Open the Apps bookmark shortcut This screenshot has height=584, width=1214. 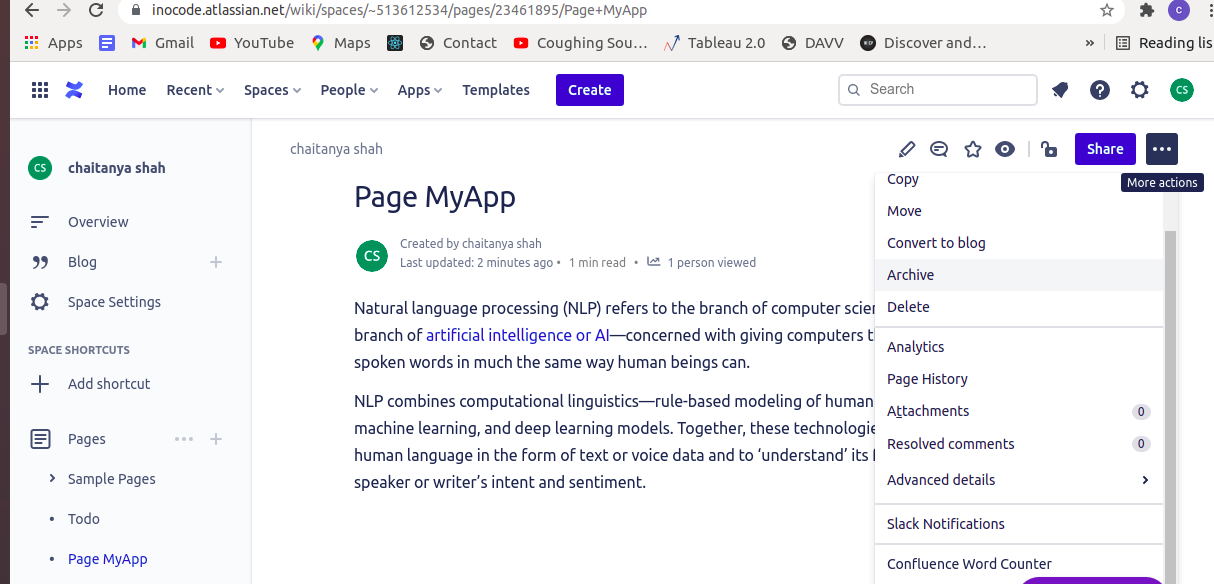(53, 43)
